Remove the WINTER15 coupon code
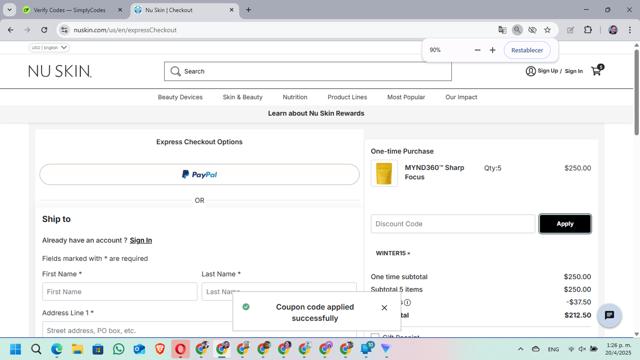The width and height of the screenshot is (640, 360). click(409, 253)
